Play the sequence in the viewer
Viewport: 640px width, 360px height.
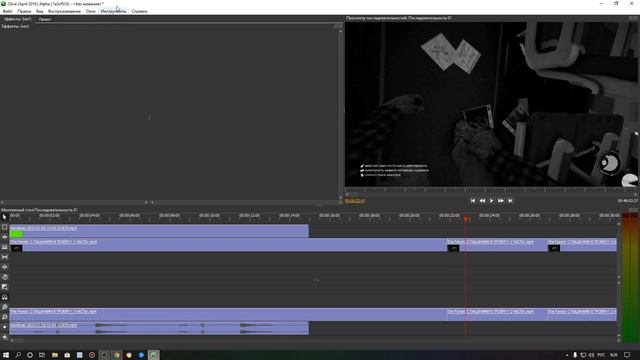pyautogui.click(x=491, y=201)
